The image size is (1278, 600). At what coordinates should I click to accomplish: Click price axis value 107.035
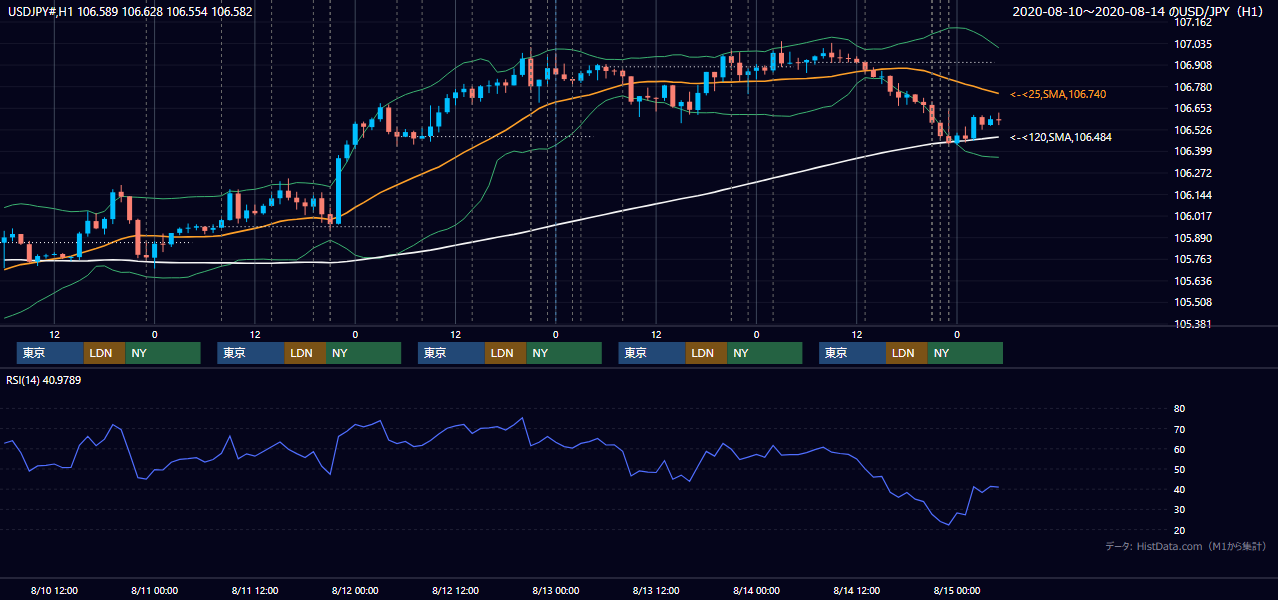pyautogui.click(x=1193, y=44)
